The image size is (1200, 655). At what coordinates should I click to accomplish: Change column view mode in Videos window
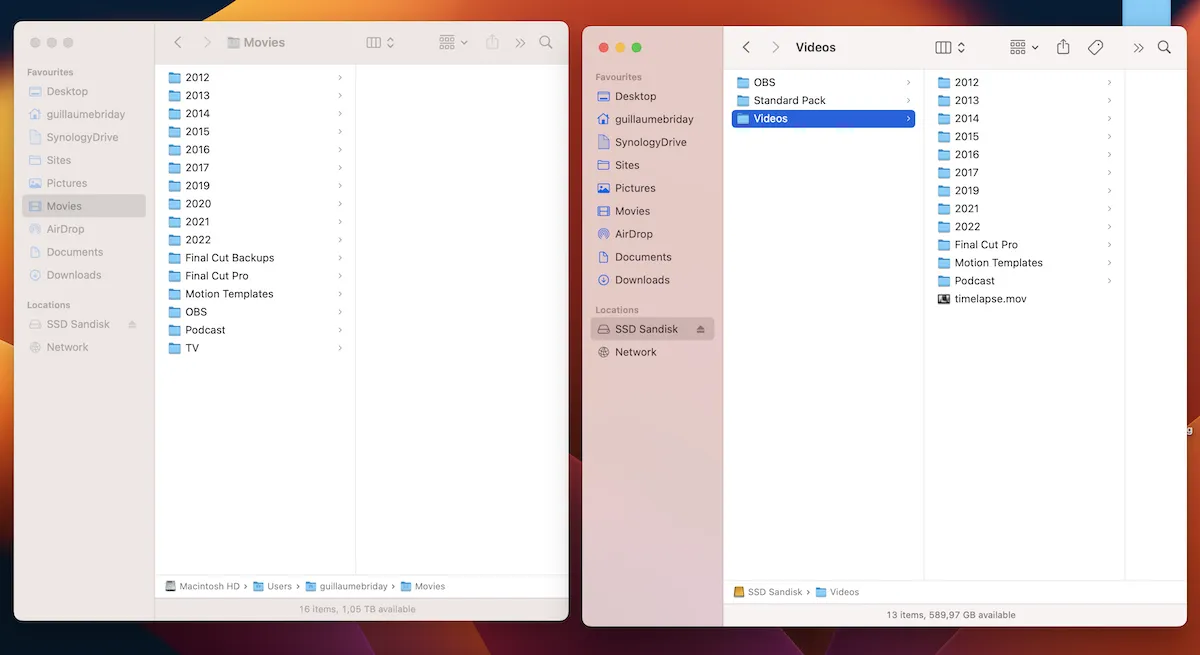click(x=950, y=47)
